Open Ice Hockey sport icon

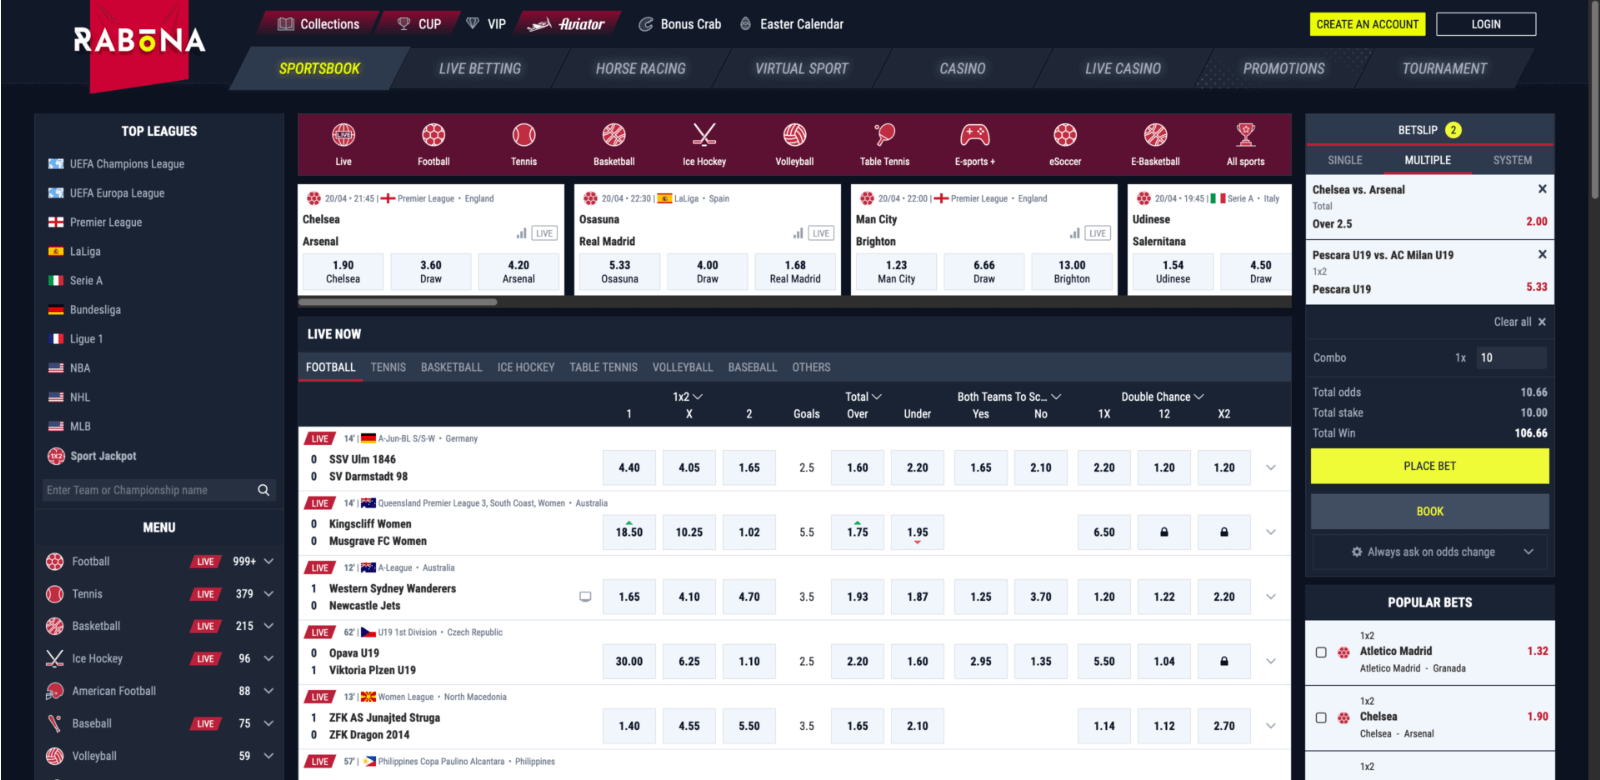click(704, 135)
